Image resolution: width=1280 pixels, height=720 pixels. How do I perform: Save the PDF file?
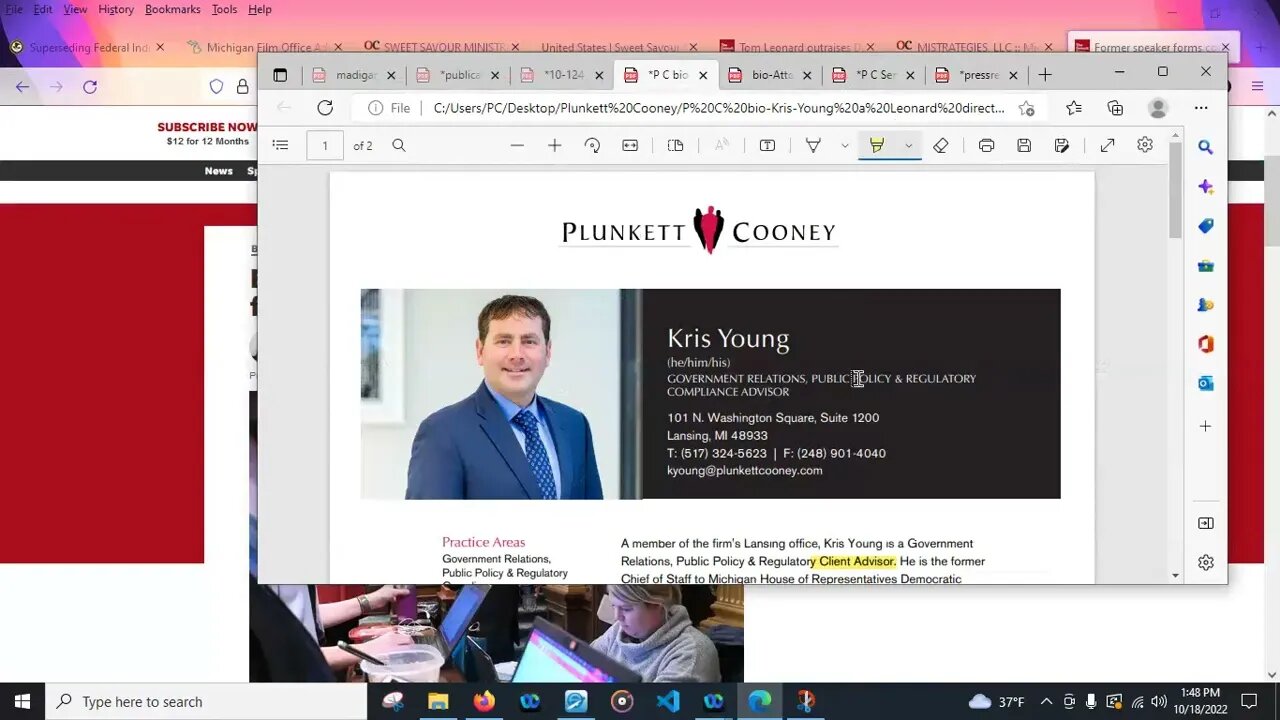[1024, 145]
